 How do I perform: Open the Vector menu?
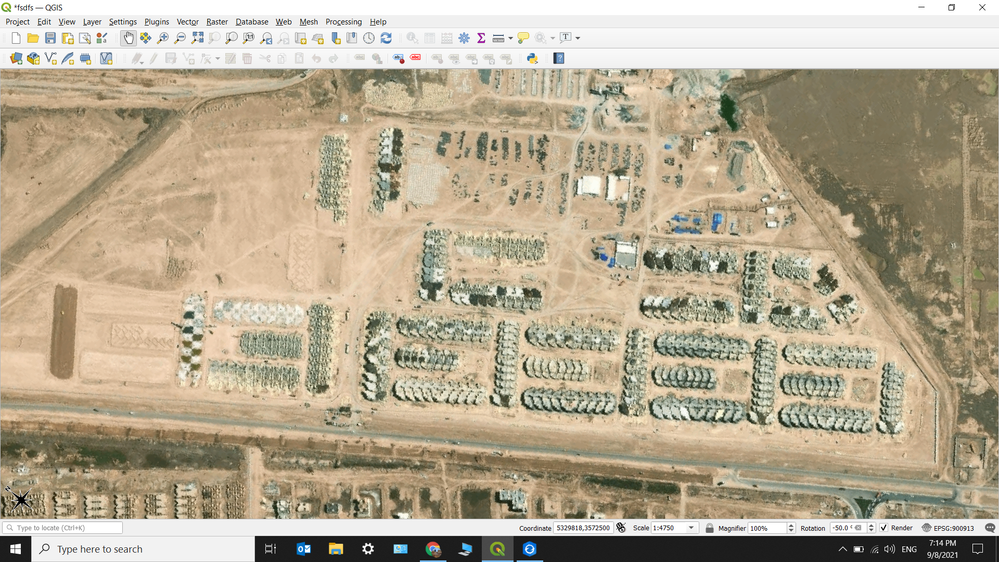point(187,22)
